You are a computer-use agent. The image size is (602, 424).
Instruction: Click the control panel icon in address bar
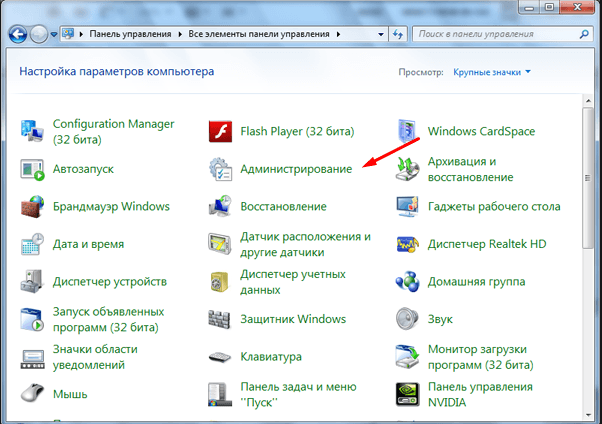[x=68, y=34]
